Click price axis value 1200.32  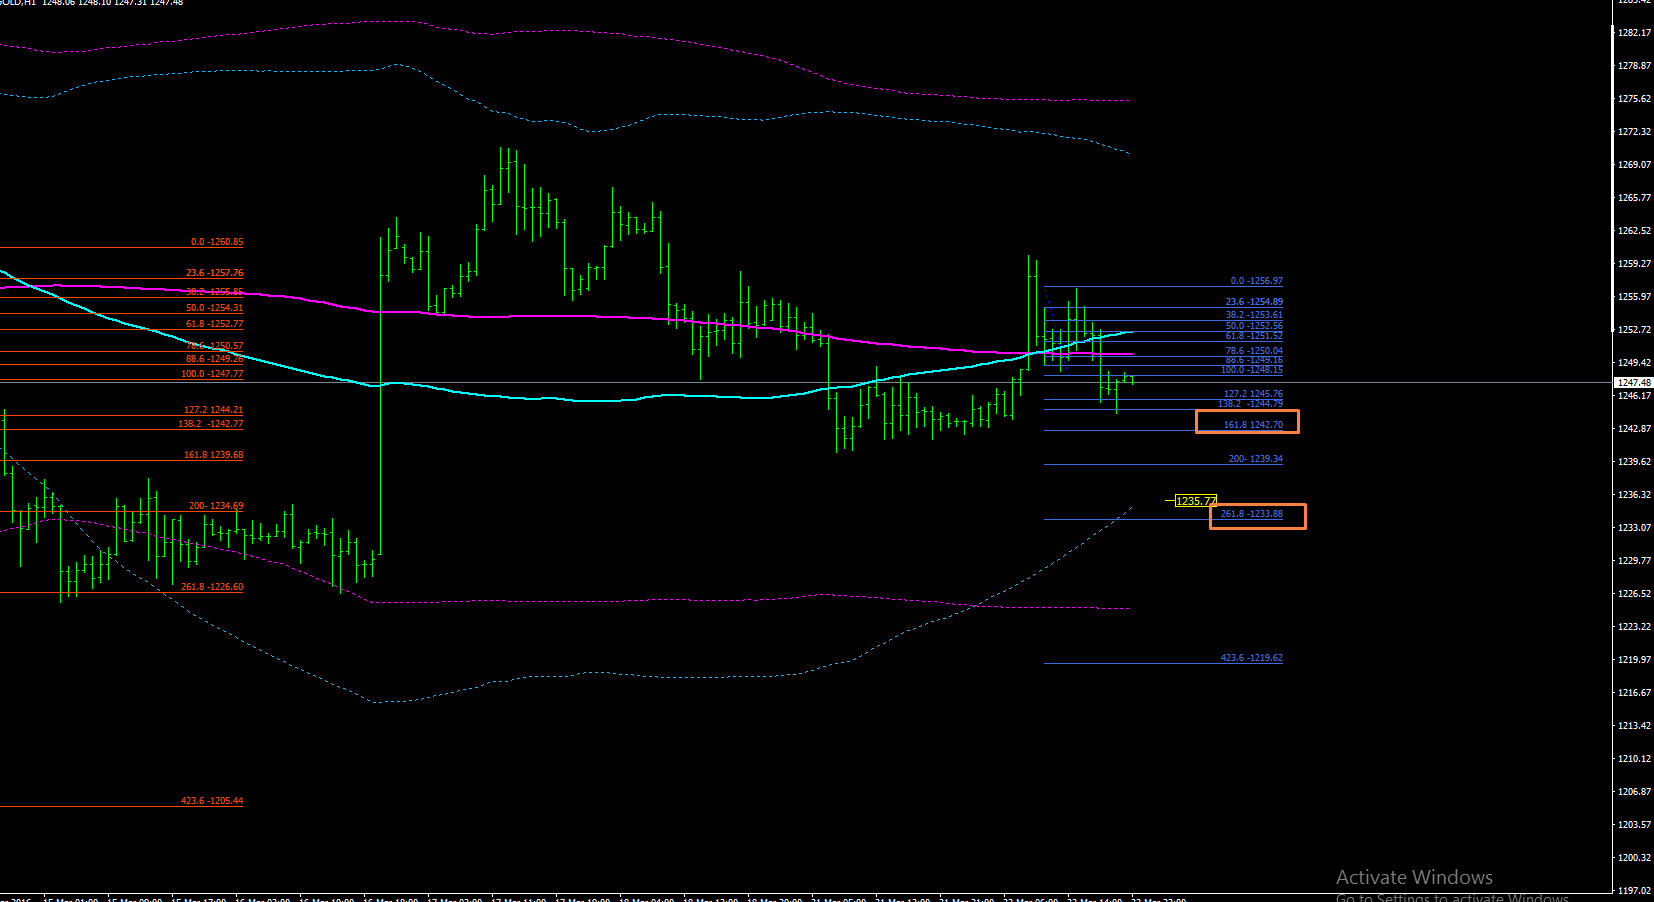[x=1634, y=858]
